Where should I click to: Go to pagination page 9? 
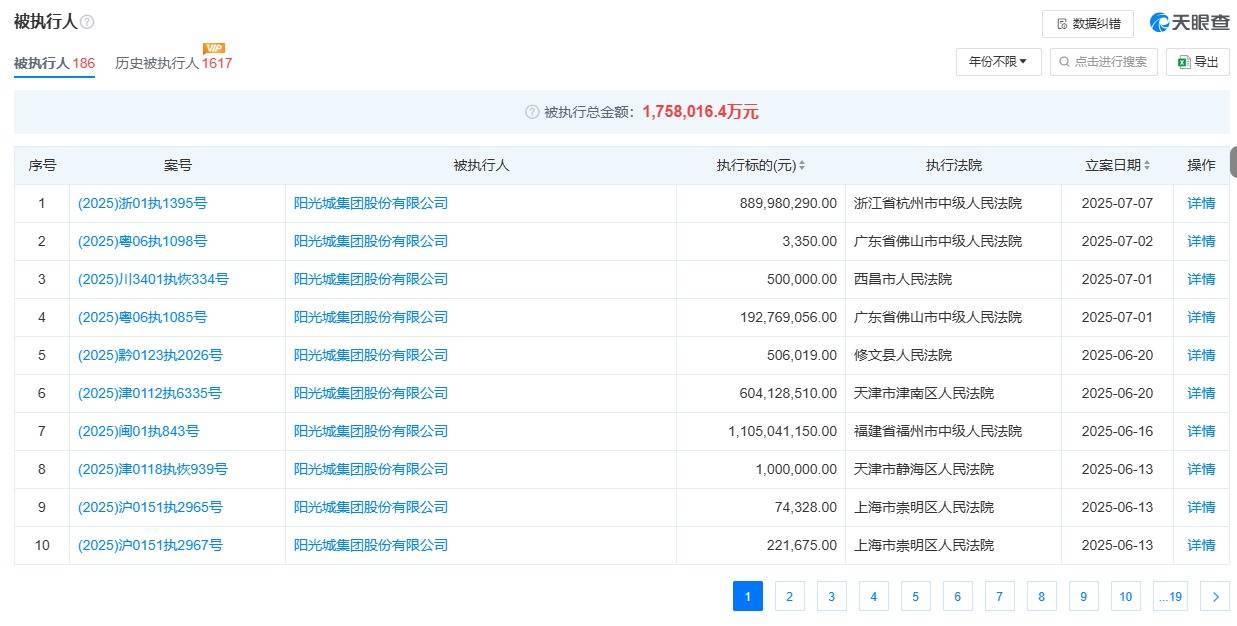tap(1083, 596)
